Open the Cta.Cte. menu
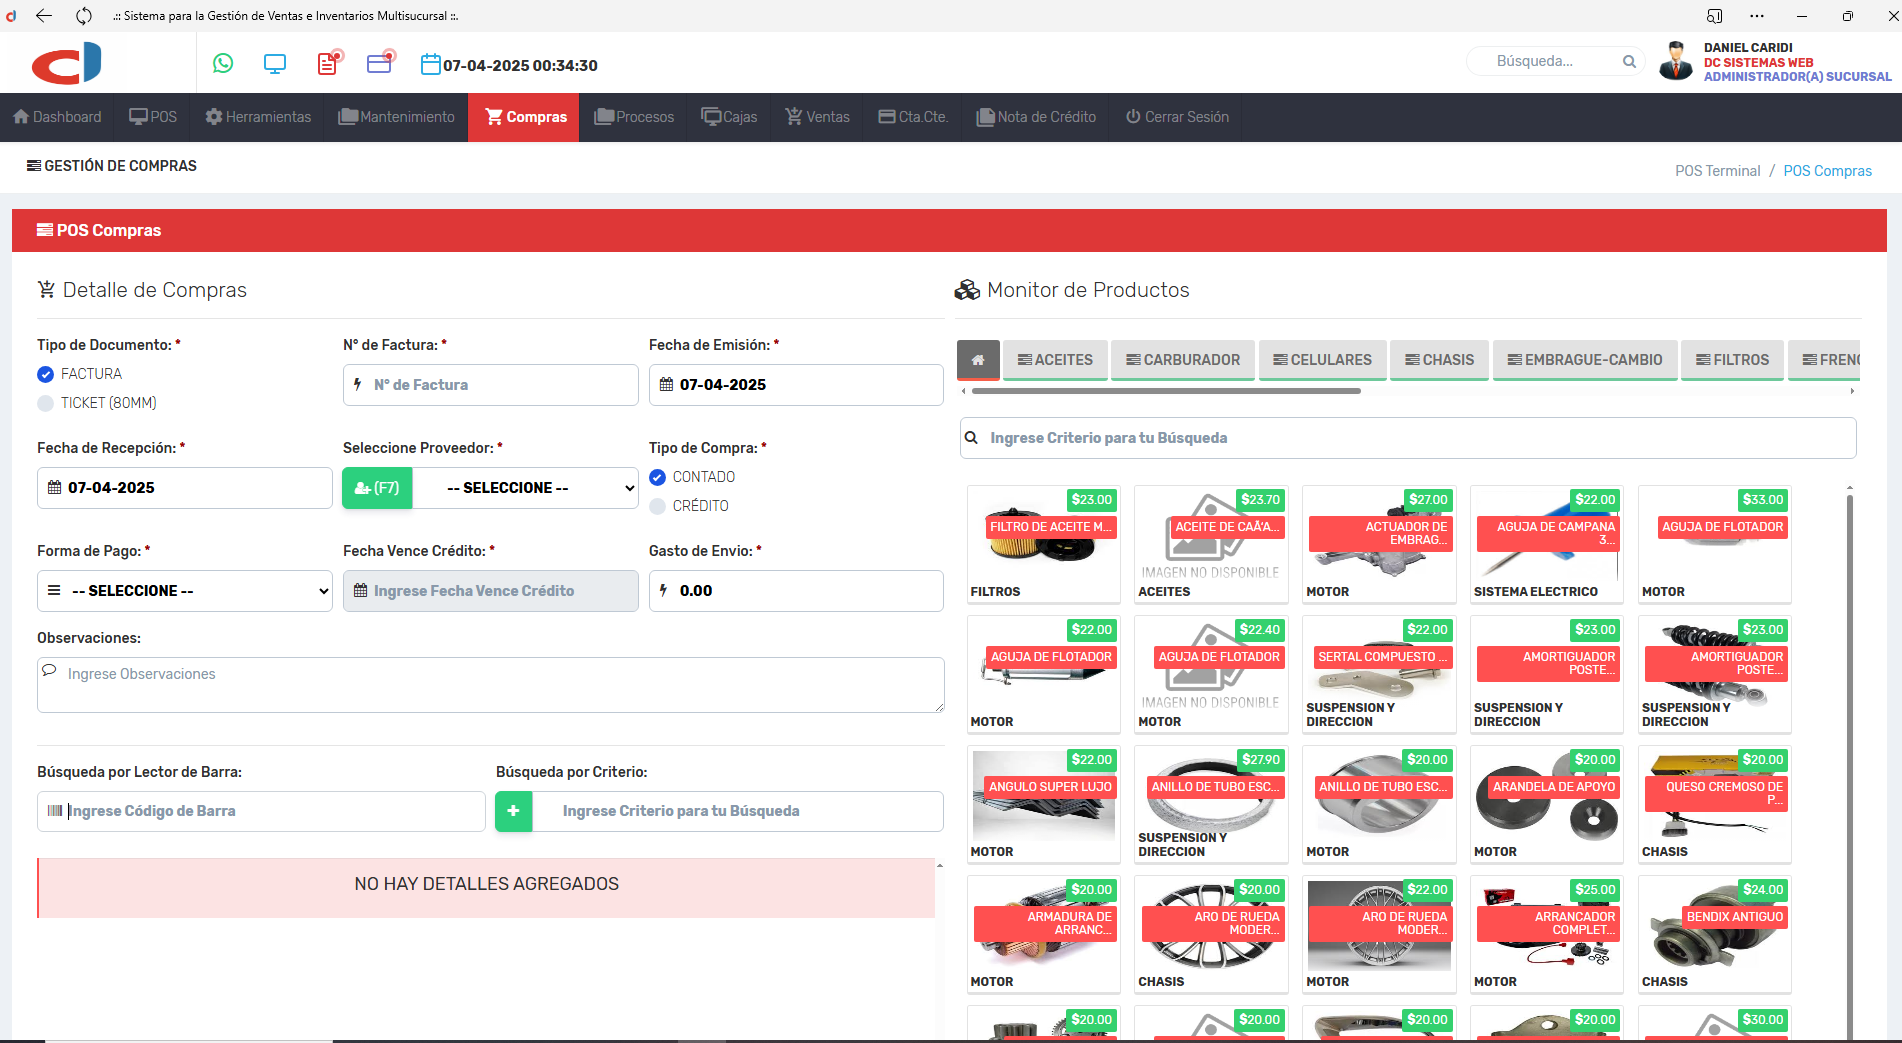Screen dimensions: 1902x1043 point(913,117)
